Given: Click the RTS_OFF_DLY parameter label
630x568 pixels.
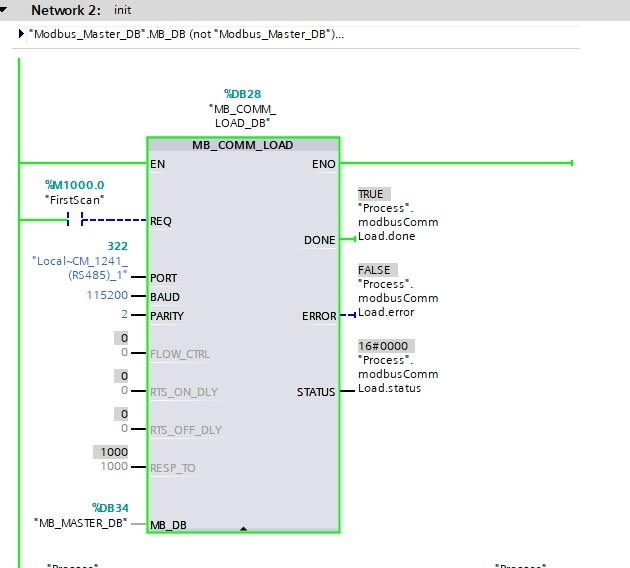Looking at the screenshot, I should coord(186,430).
